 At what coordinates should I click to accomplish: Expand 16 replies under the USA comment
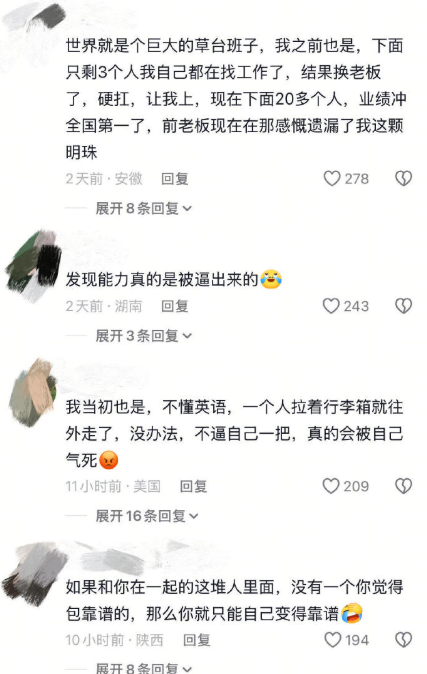147,516
